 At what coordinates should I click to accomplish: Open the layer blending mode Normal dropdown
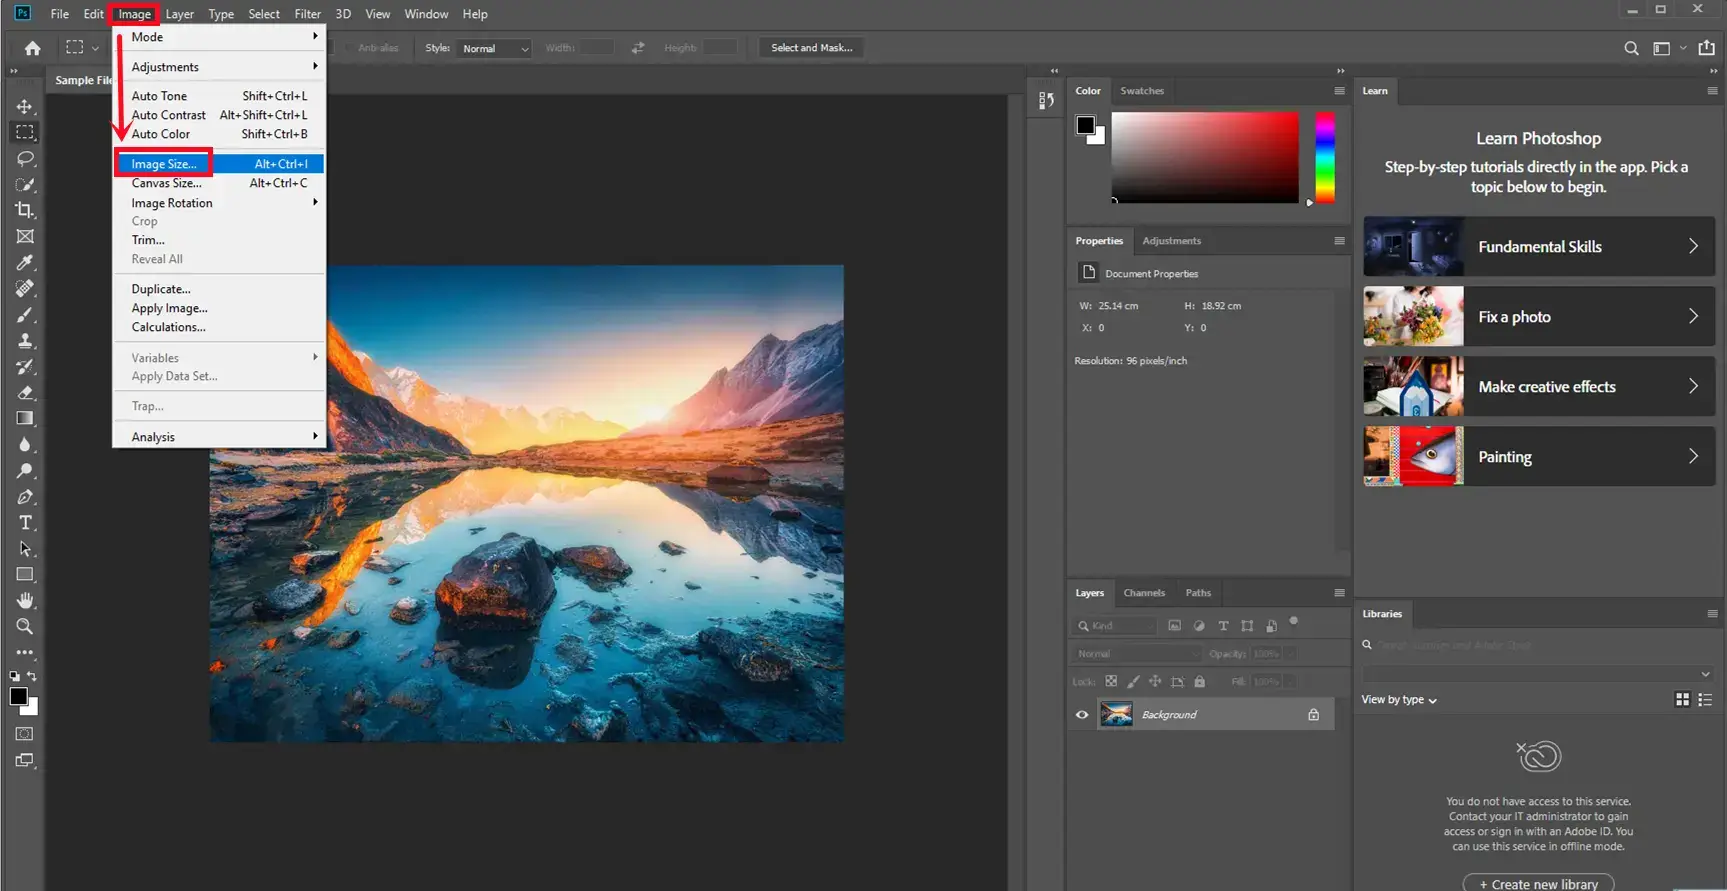[1137, 654]
